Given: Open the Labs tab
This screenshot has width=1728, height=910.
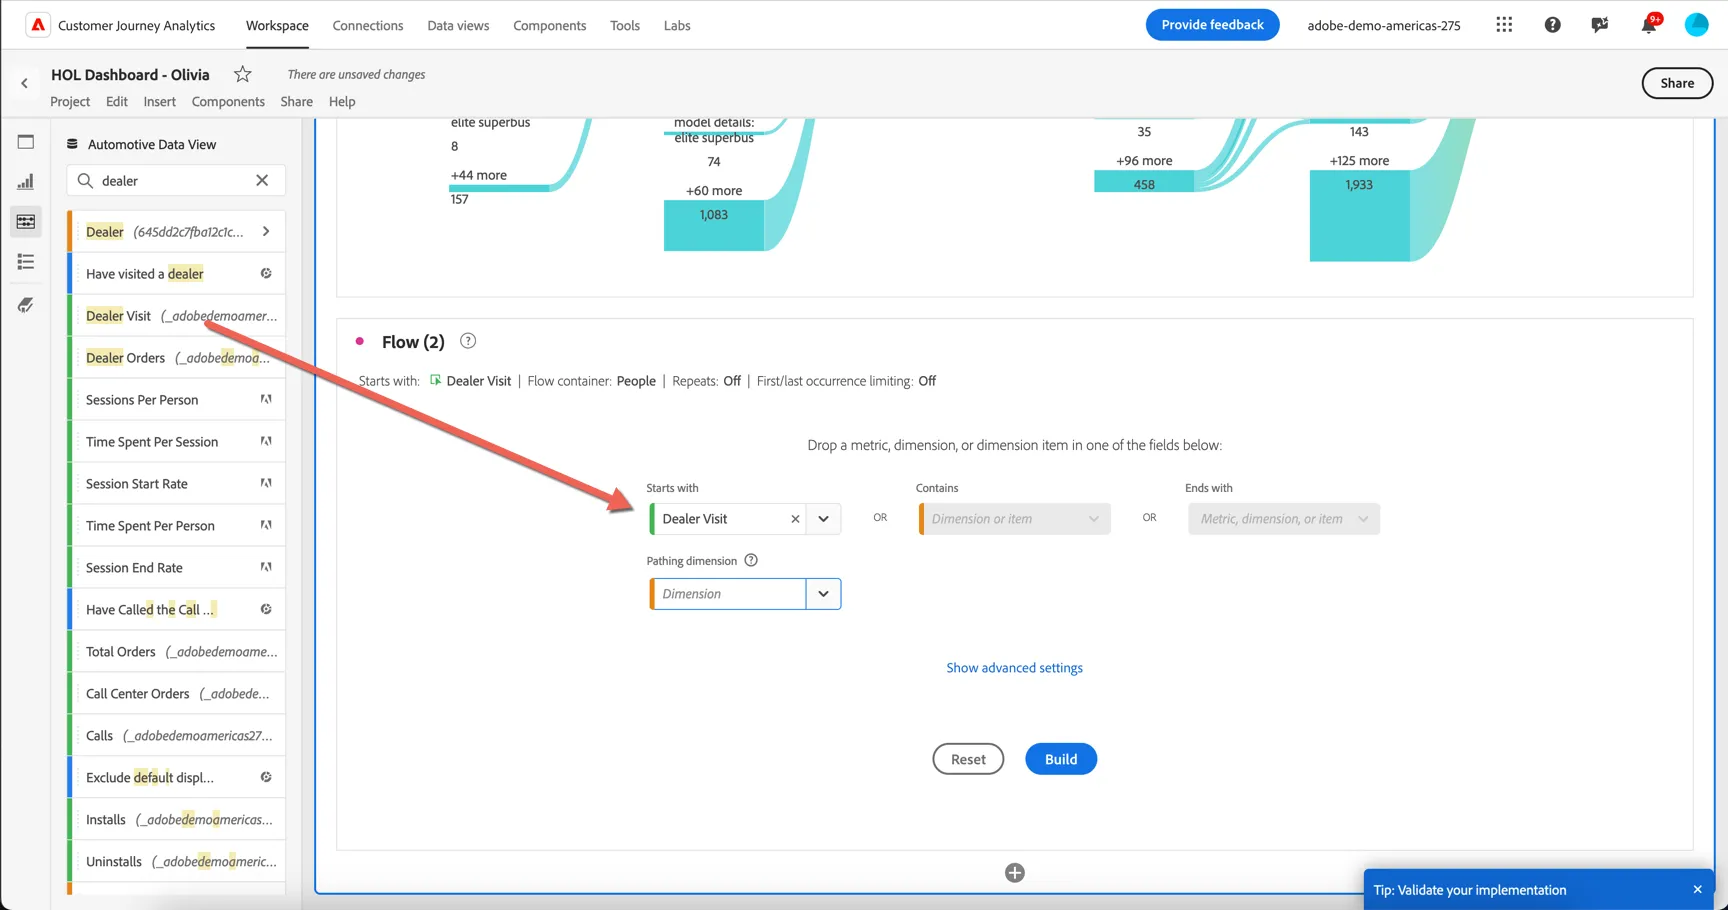Looking at the screenshot, I should pyautogui.click(x=677, y=25).
